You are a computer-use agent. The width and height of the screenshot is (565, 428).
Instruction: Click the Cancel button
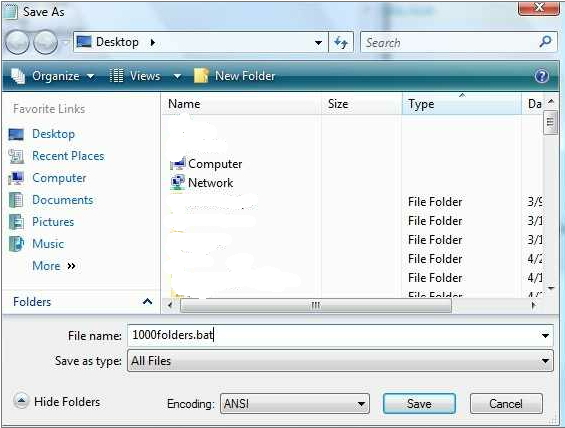point(506,404)
